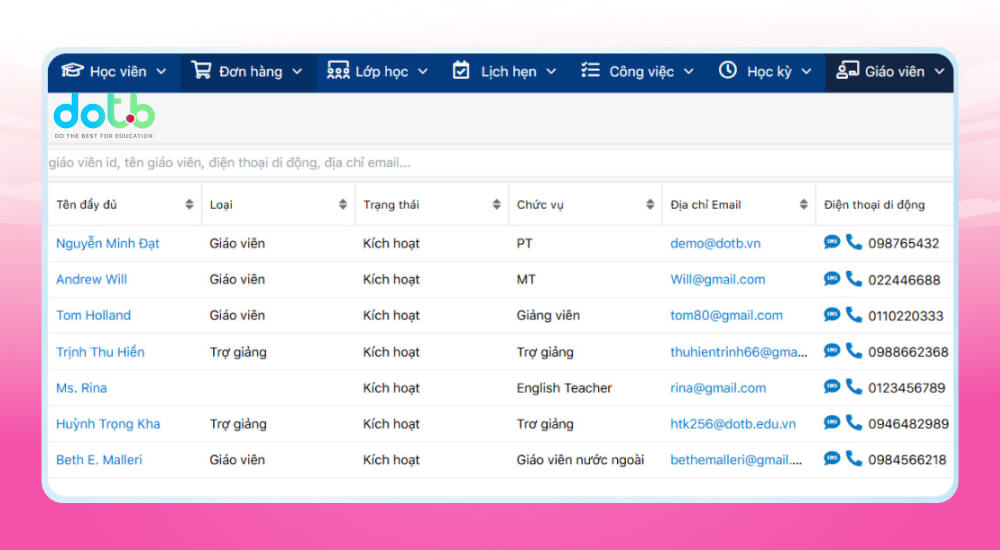This screenshot has width=1000, height=550.
Task: Click the dotb logo
Action: [x=104, y=116]
